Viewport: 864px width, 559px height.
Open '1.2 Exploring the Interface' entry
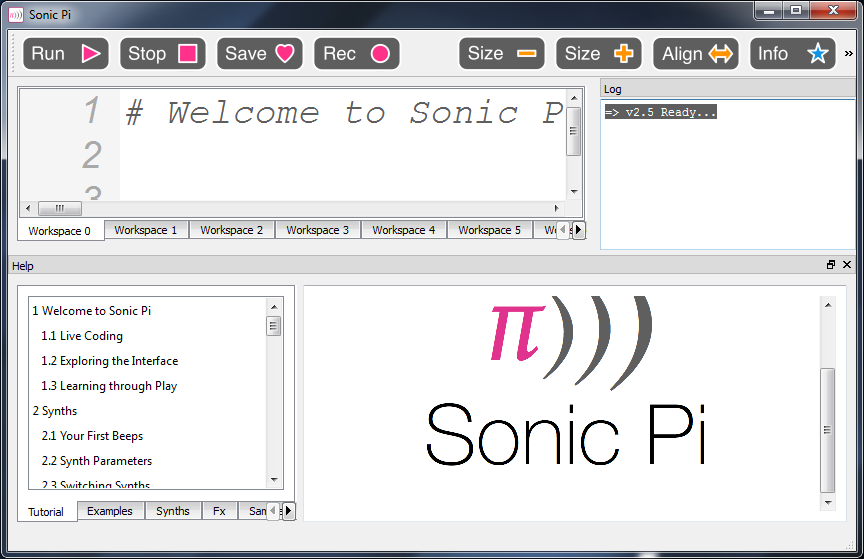[110, 361]
